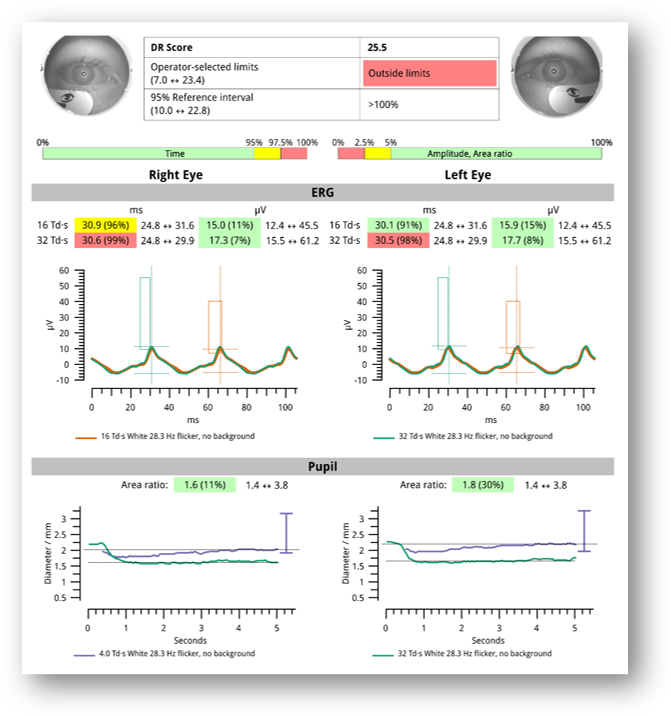Viewport: 671px width, 717px height.
Task: Click the Operator-selected limits row
Action: click(252, 73)
